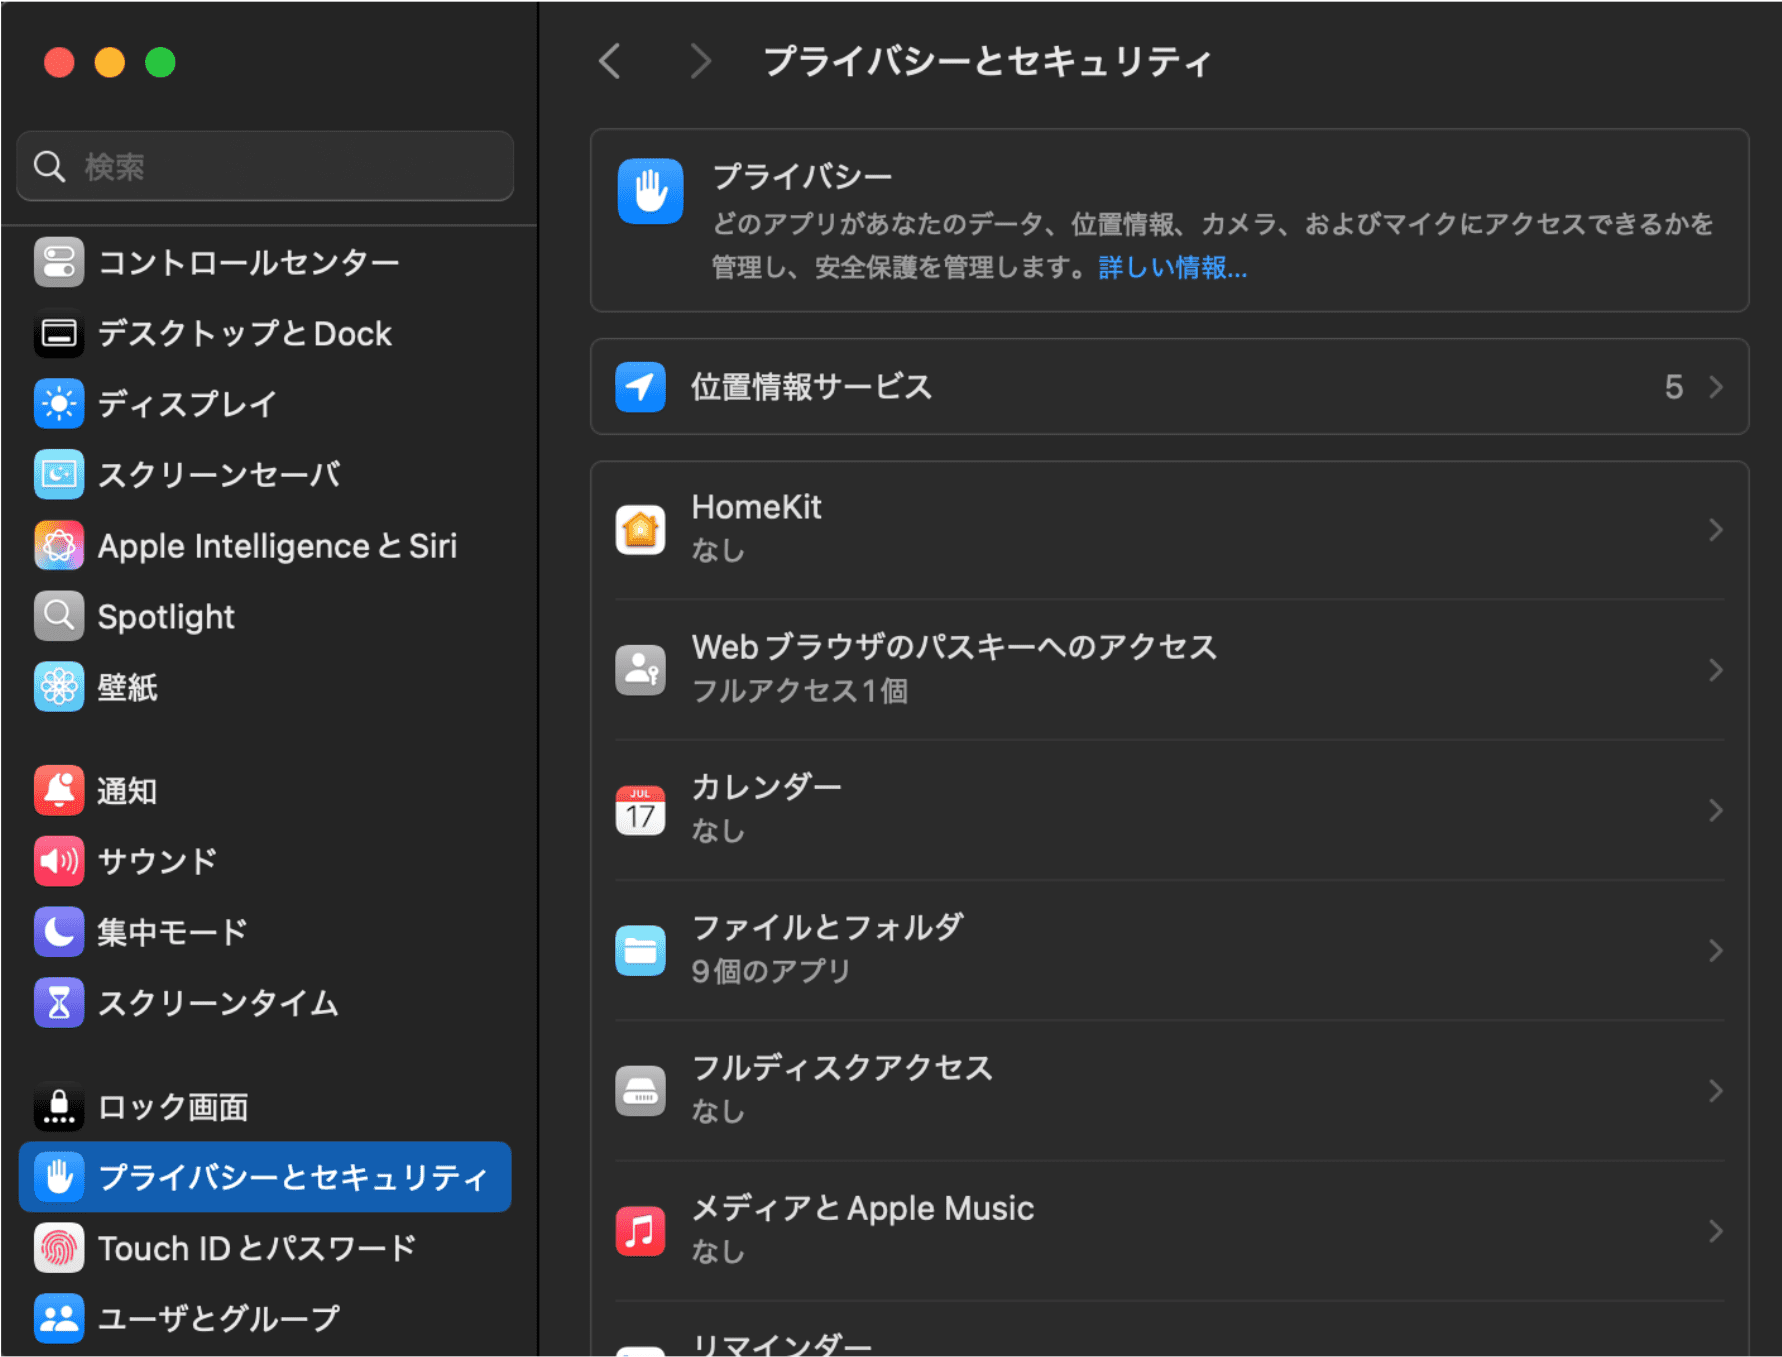The width and height of the screenshot is (1782, 1357).
Task: Select ロック画面 in the sidebar
Action: pos(170,1106)
